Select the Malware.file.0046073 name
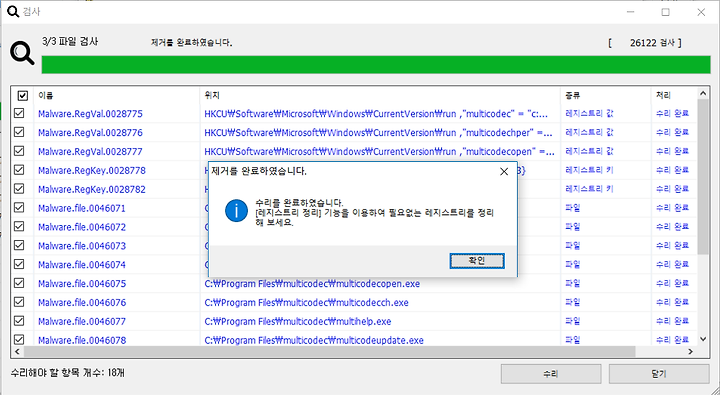The width and height of the screenshot is (720, 395). coord(82,246)
